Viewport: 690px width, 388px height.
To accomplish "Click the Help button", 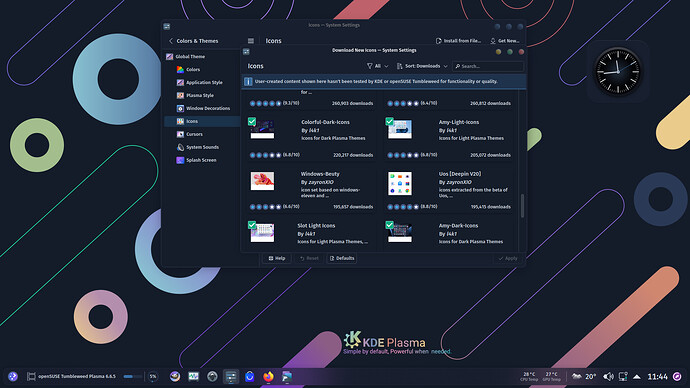I will pyautogui.click(x=277, y=258).
